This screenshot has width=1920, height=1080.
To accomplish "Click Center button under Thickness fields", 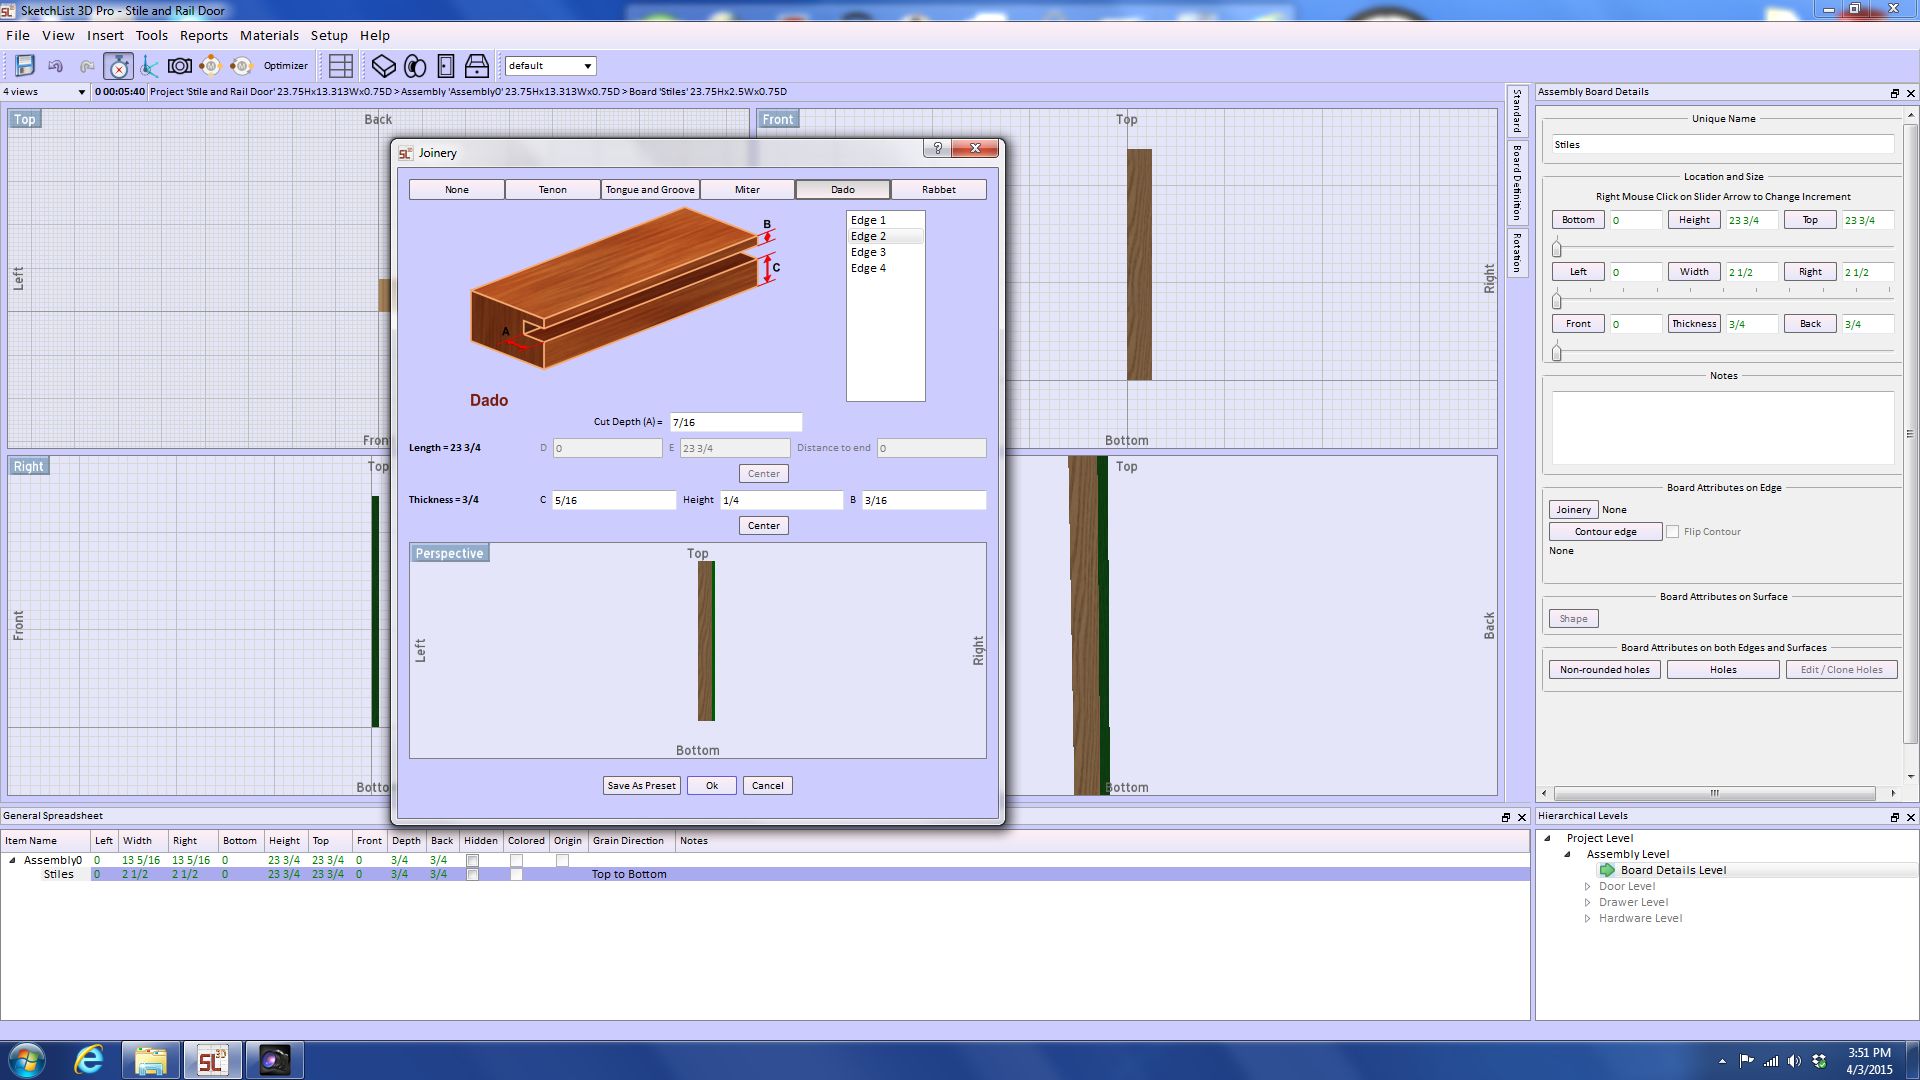I will pos(764,526).
